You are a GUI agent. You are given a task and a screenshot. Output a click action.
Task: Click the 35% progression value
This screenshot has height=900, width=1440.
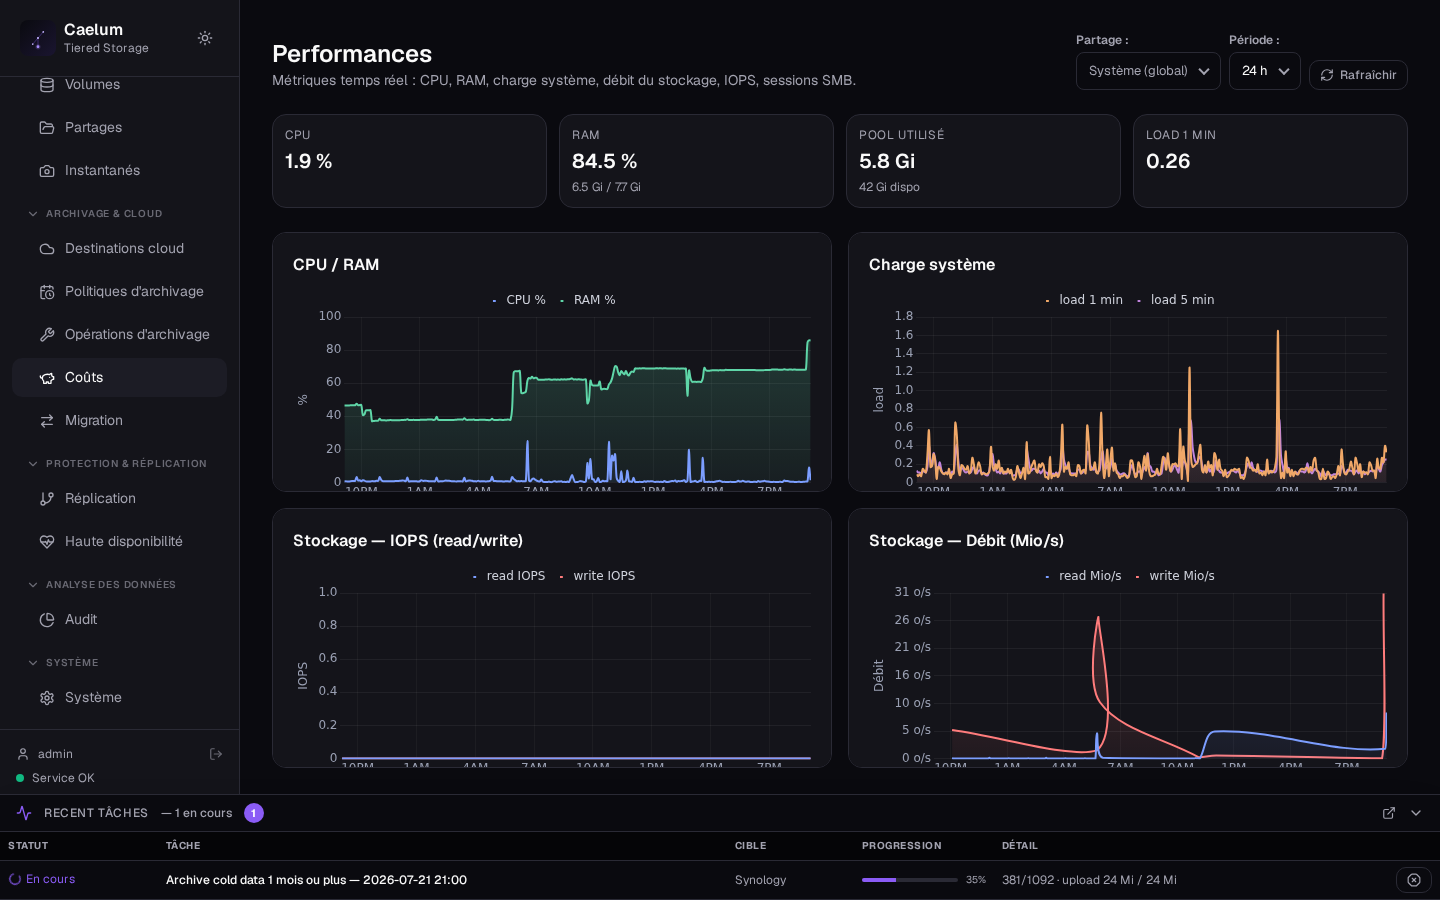click(x=976, y=880)
